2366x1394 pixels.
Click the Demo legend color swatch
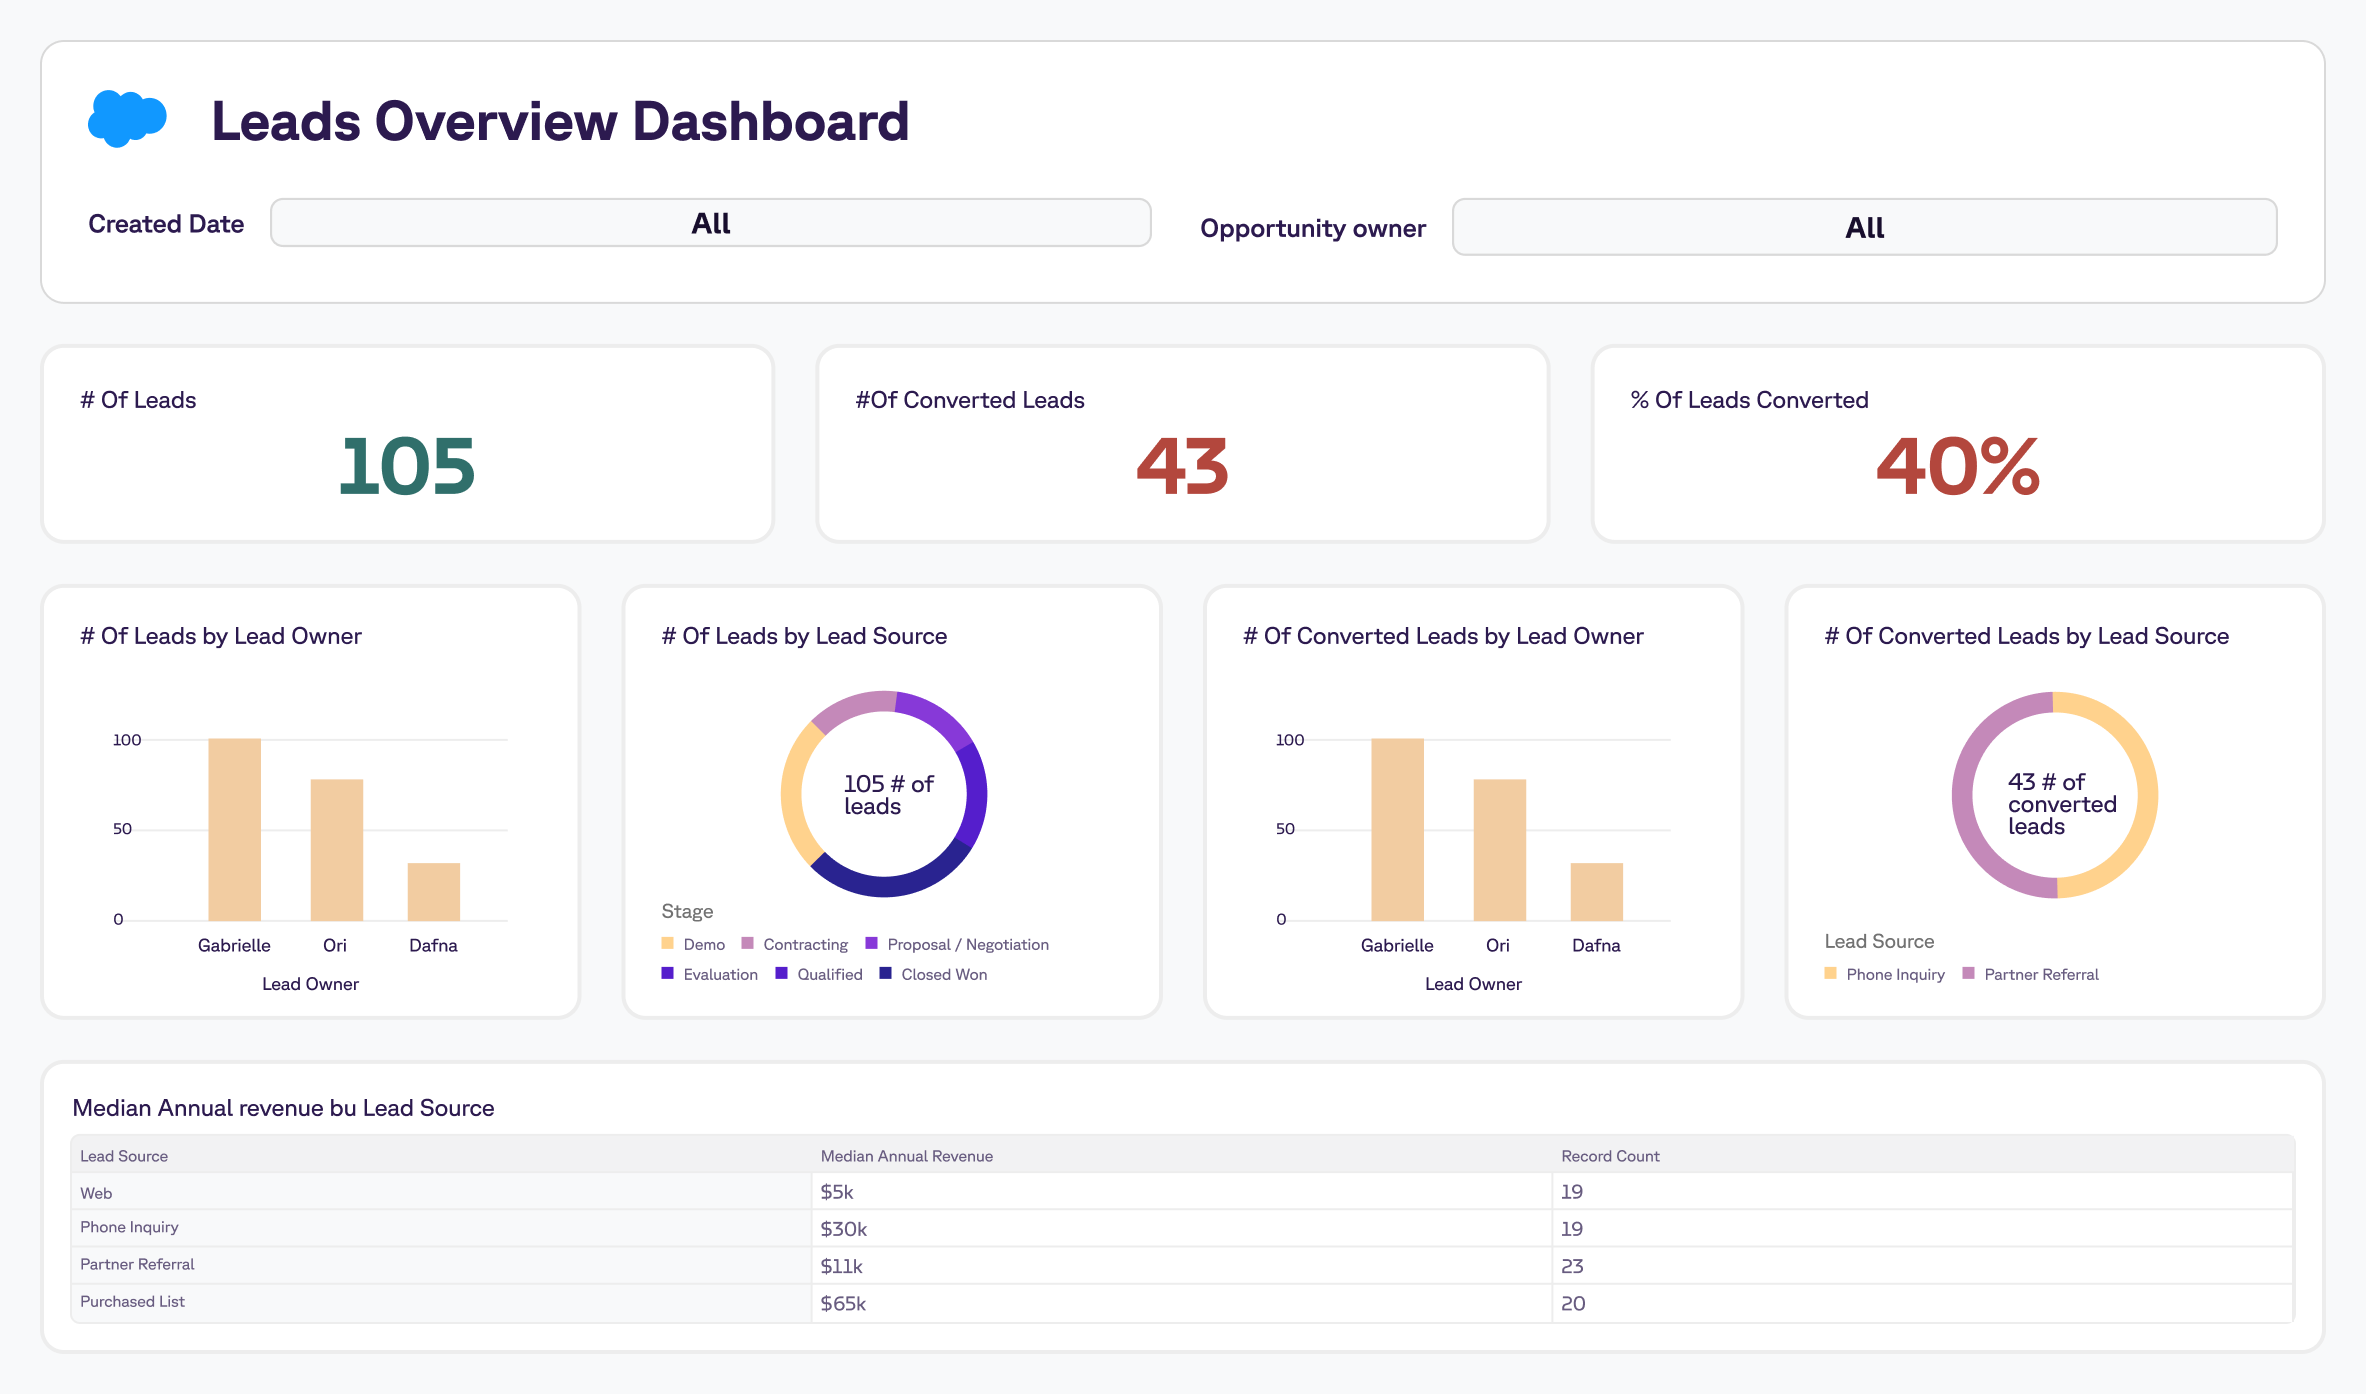pyautogui.click(x=668, y=944)
